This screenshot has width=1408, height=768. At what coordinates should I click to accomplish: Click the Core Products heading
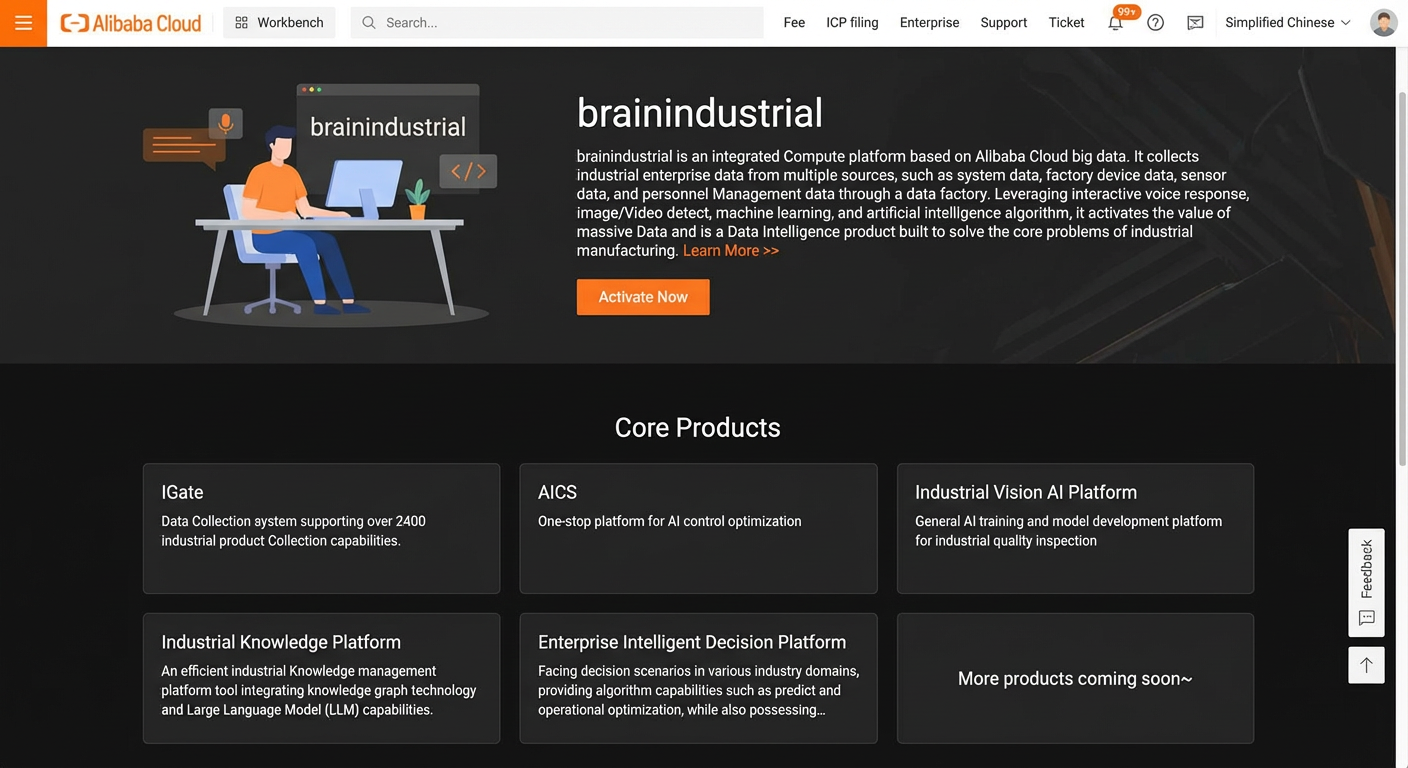pos(697,427)
